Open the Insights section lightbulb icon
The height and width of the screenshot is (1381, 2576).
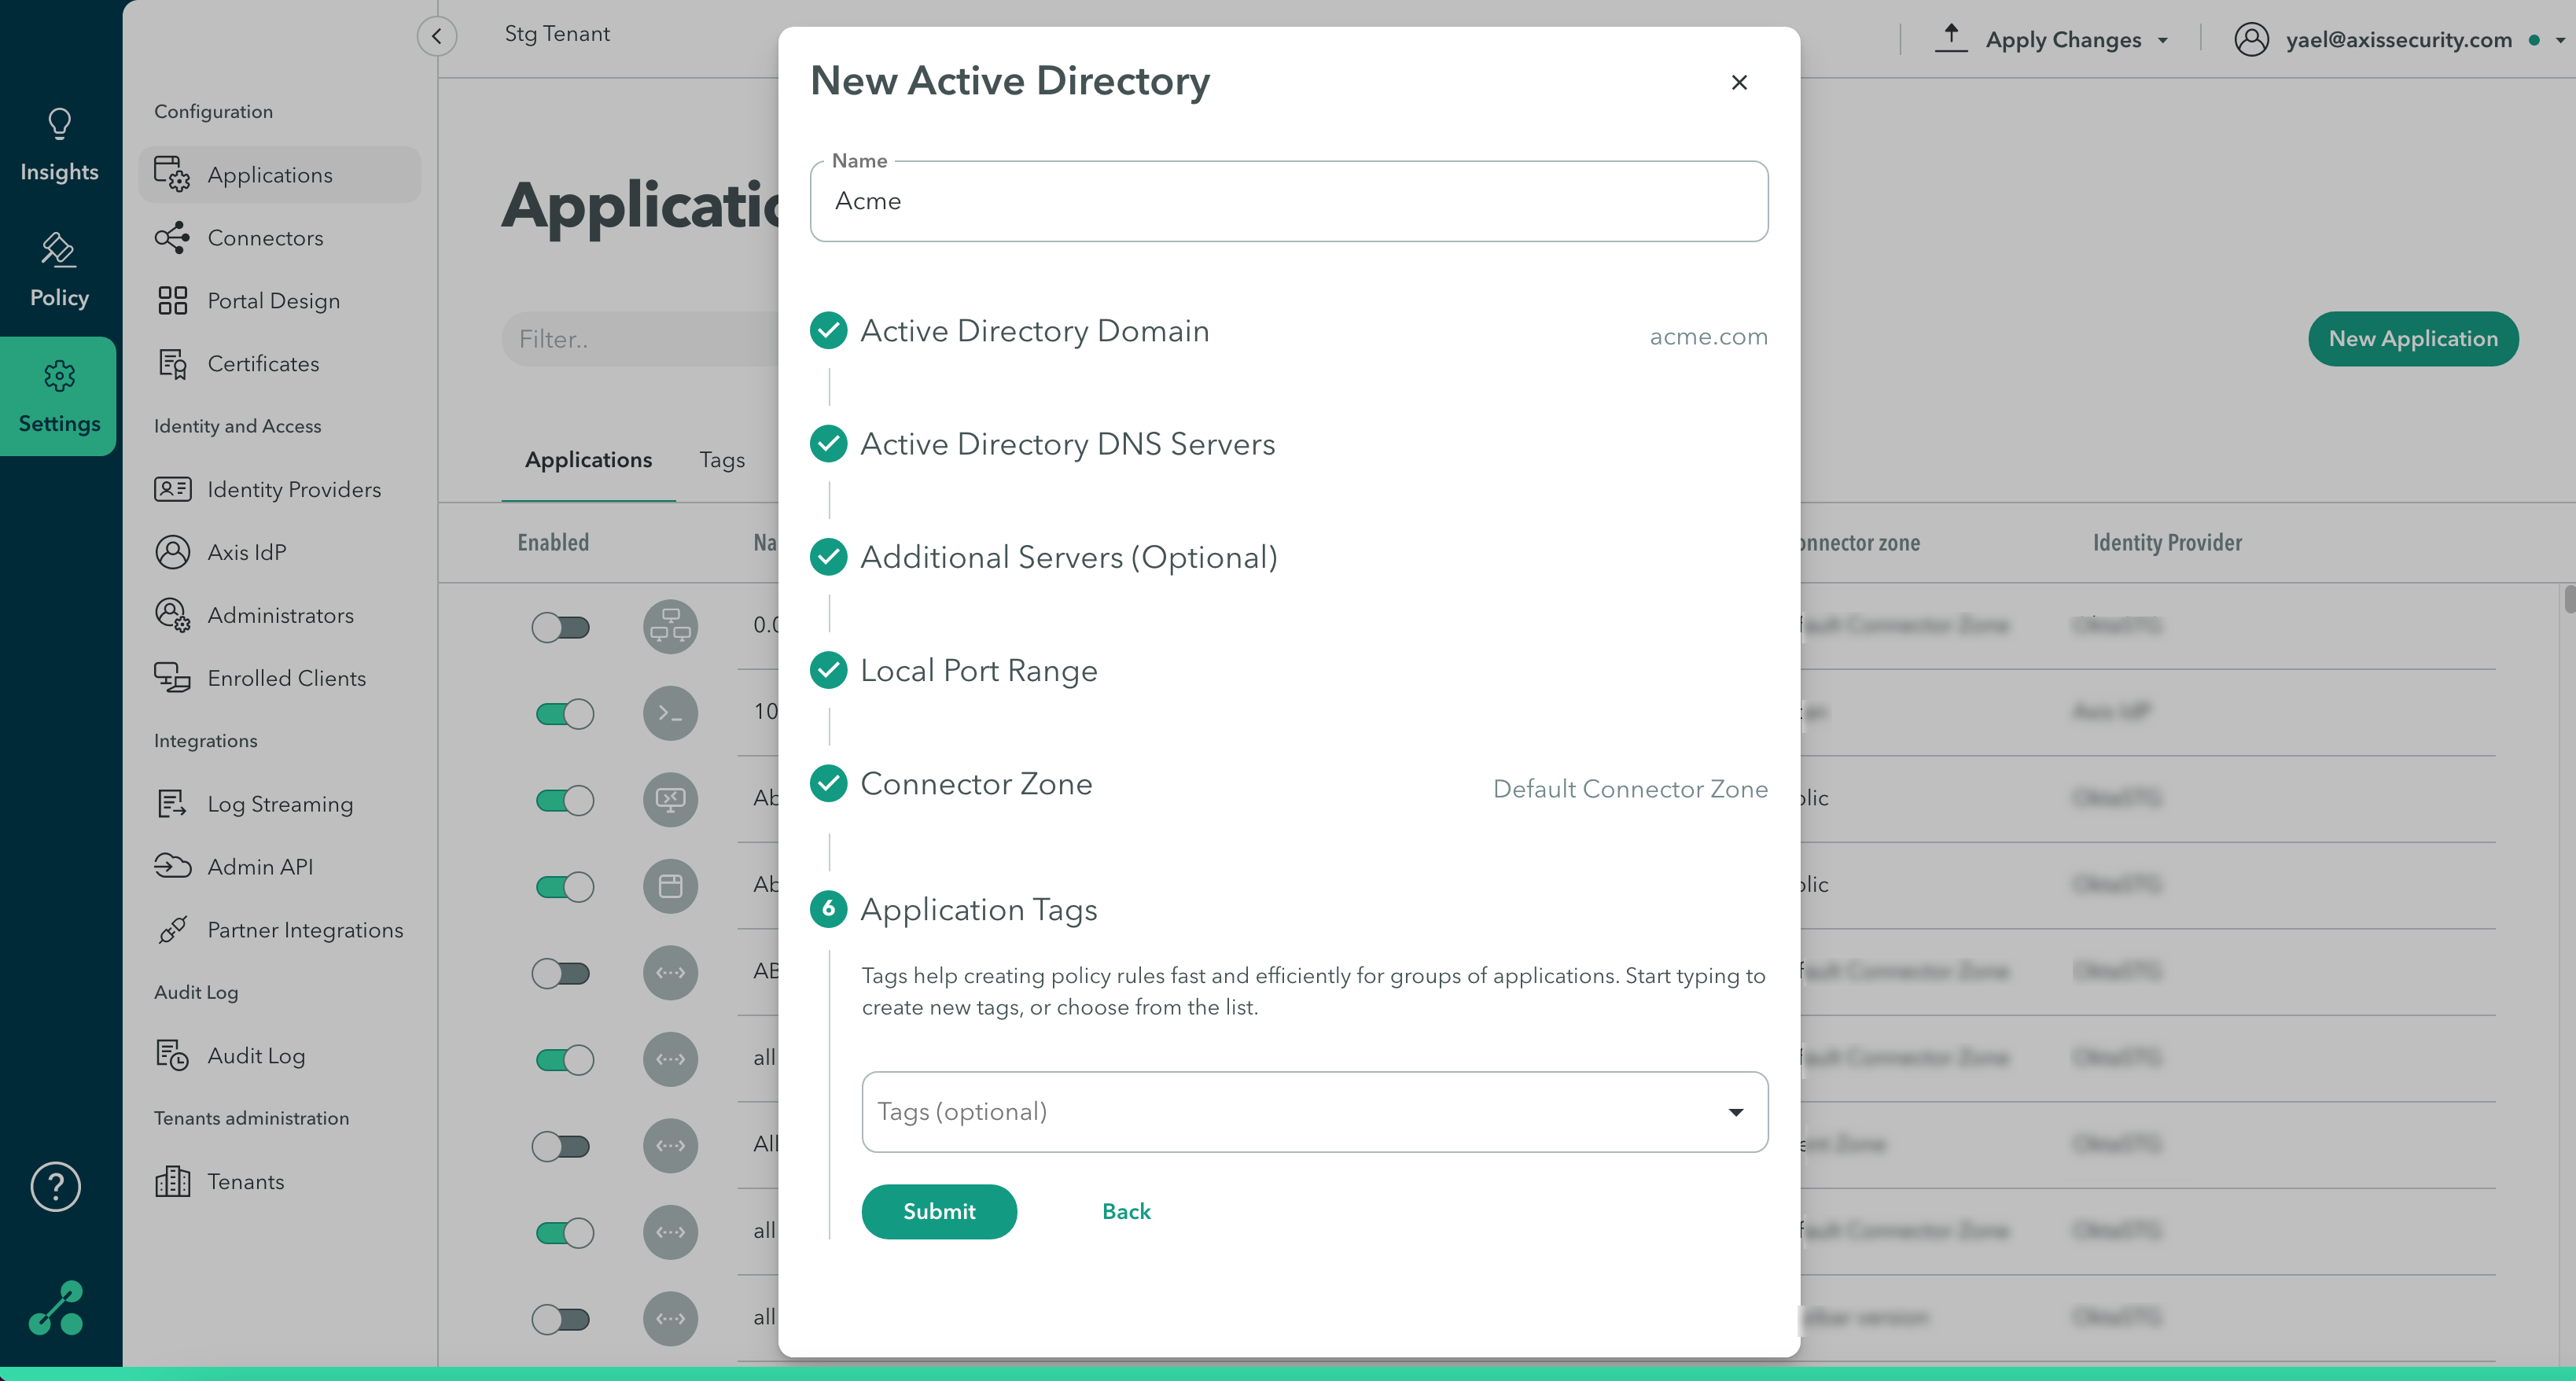(x=59, y=124)
